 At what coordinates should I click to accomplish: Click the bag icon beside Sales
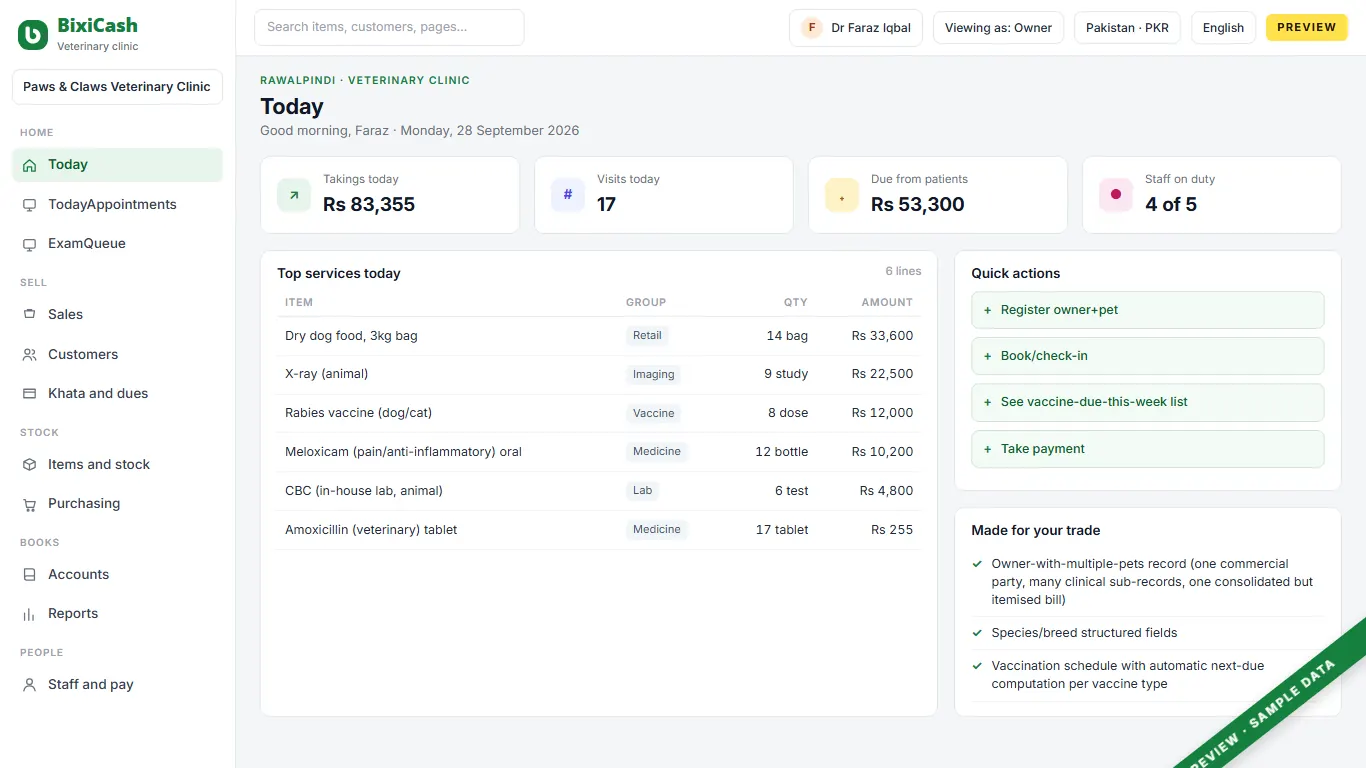tap(29, 315)
